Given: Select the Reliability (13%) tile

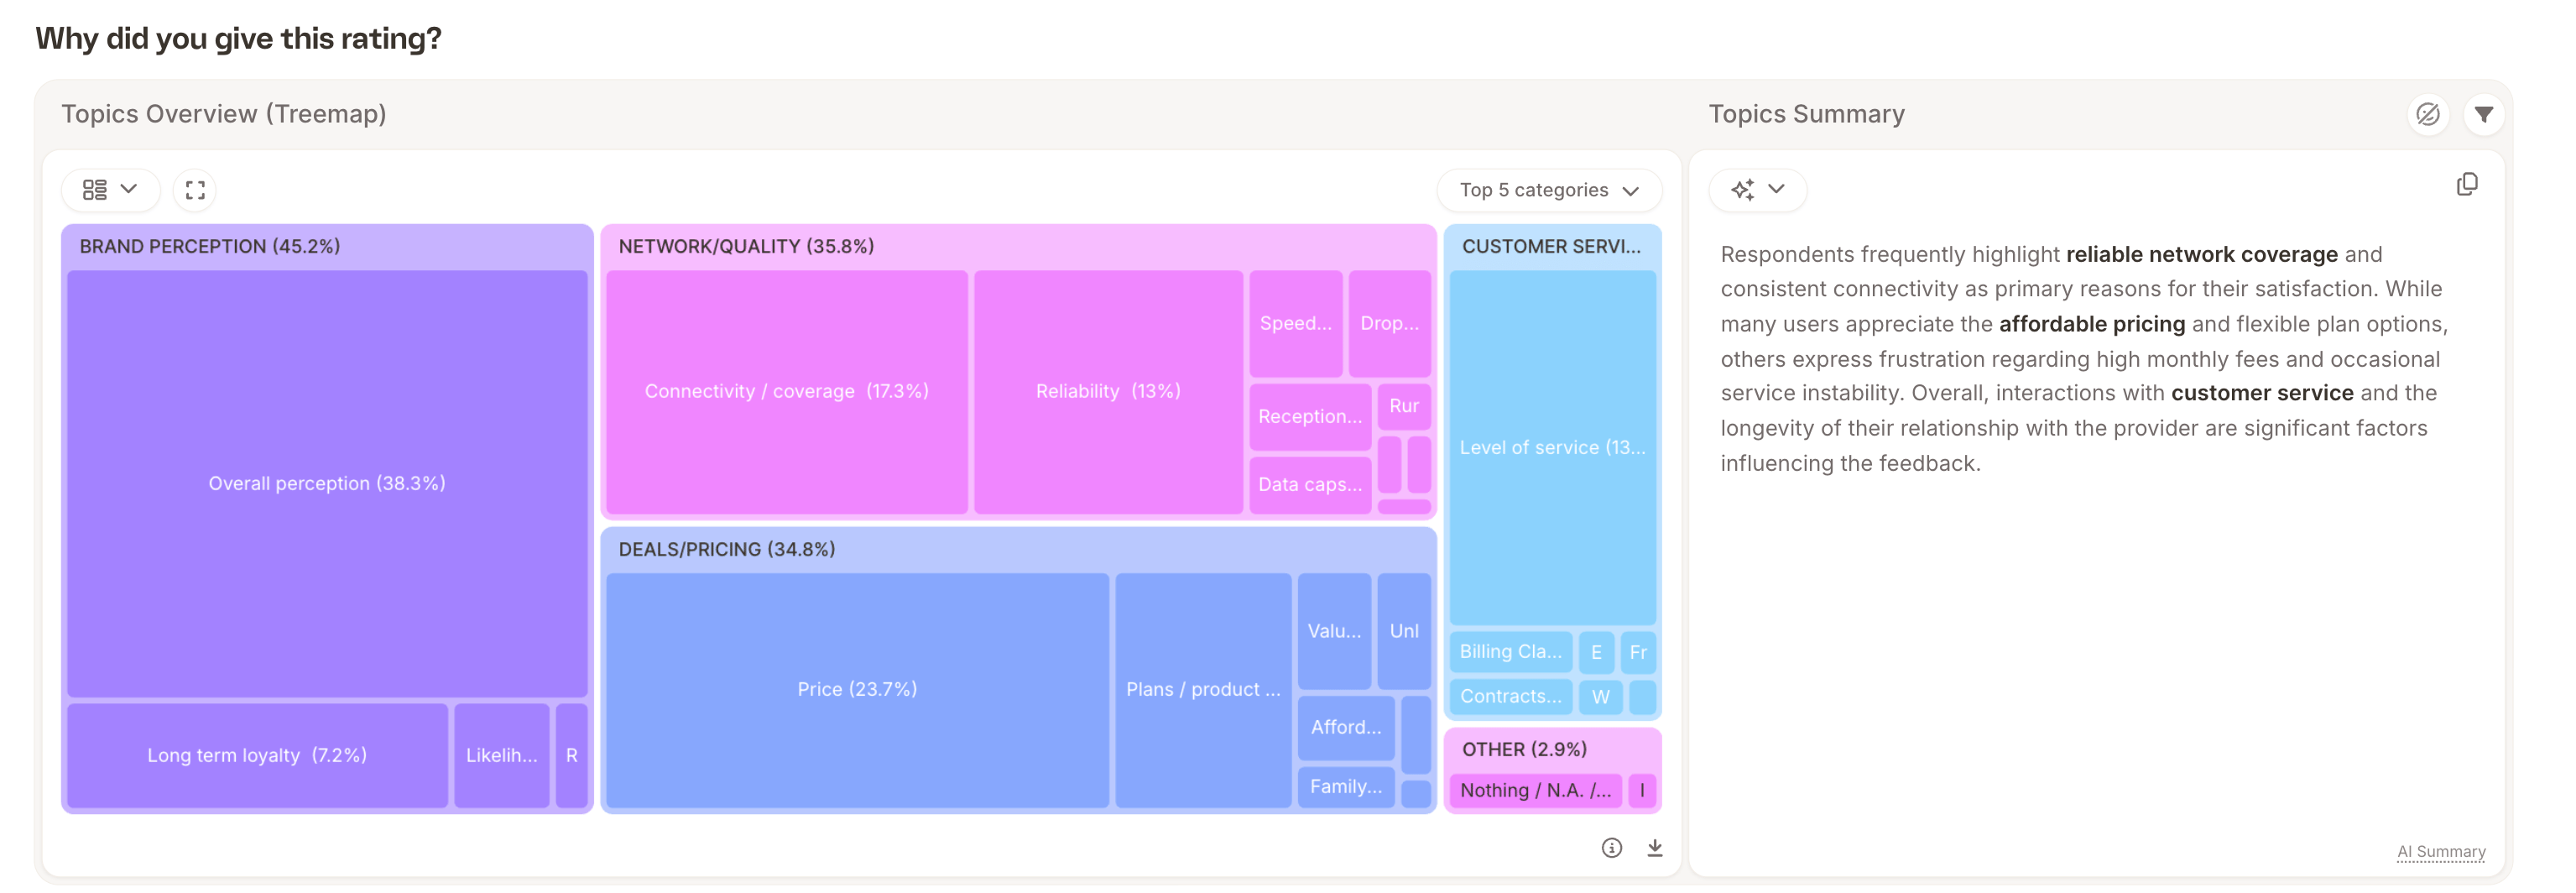Looking at the screenshot, I should pyautogui.click(x=1108, y=391).
